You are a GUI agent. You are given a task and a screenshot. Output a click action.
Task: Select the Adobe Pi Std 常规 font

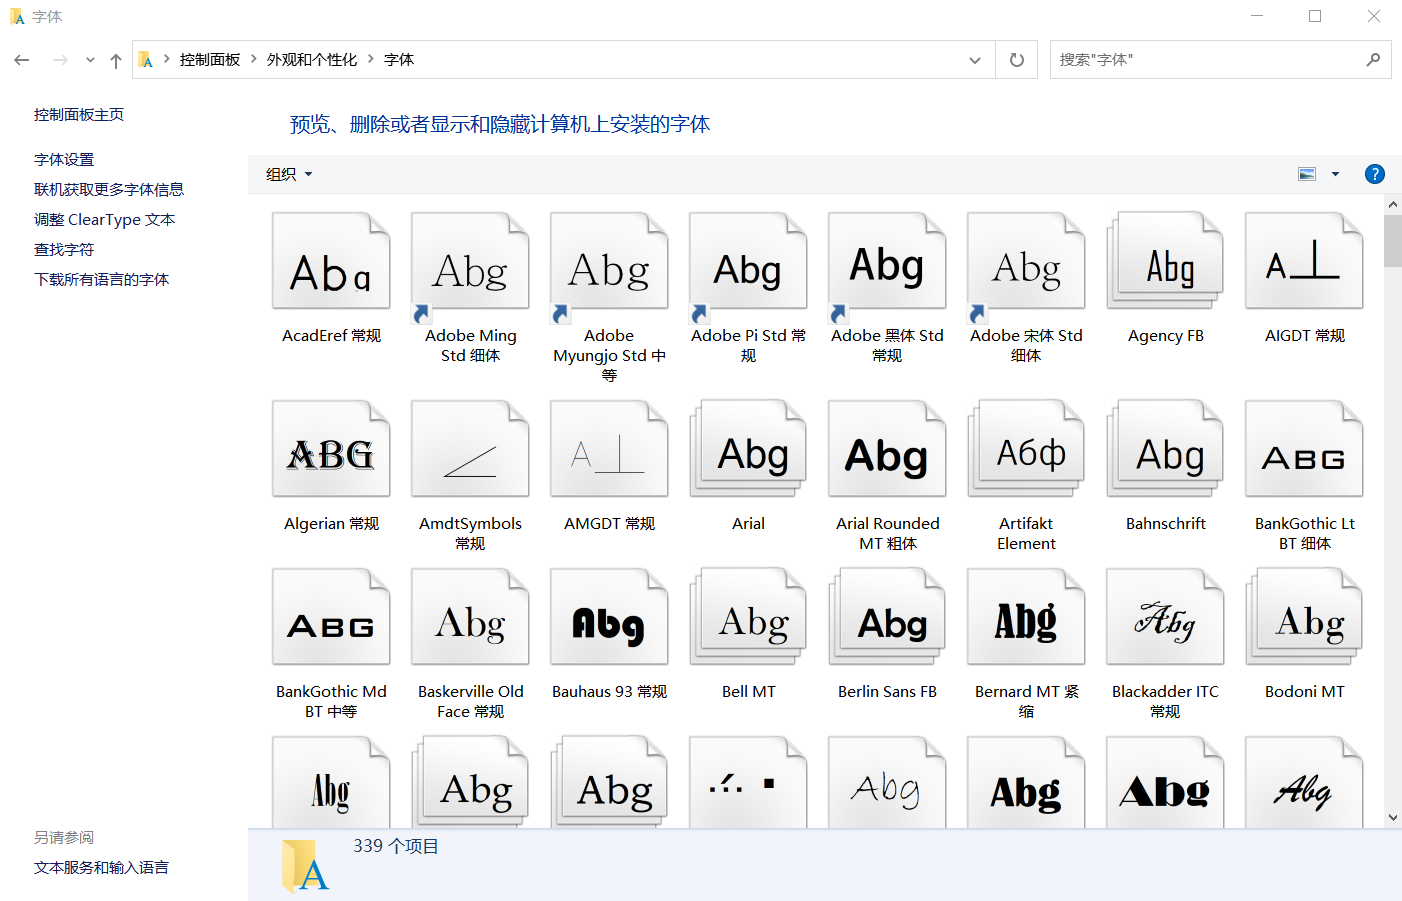tap(748, 288)
